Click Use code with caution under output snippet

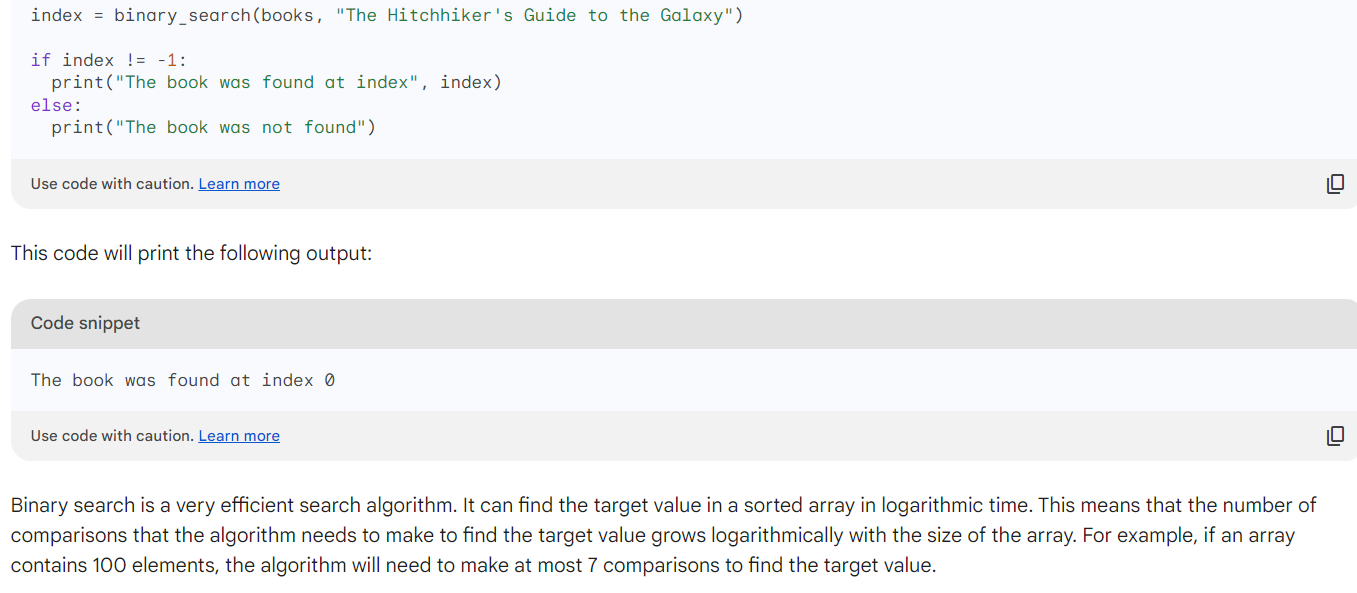[x=112, y=436]
